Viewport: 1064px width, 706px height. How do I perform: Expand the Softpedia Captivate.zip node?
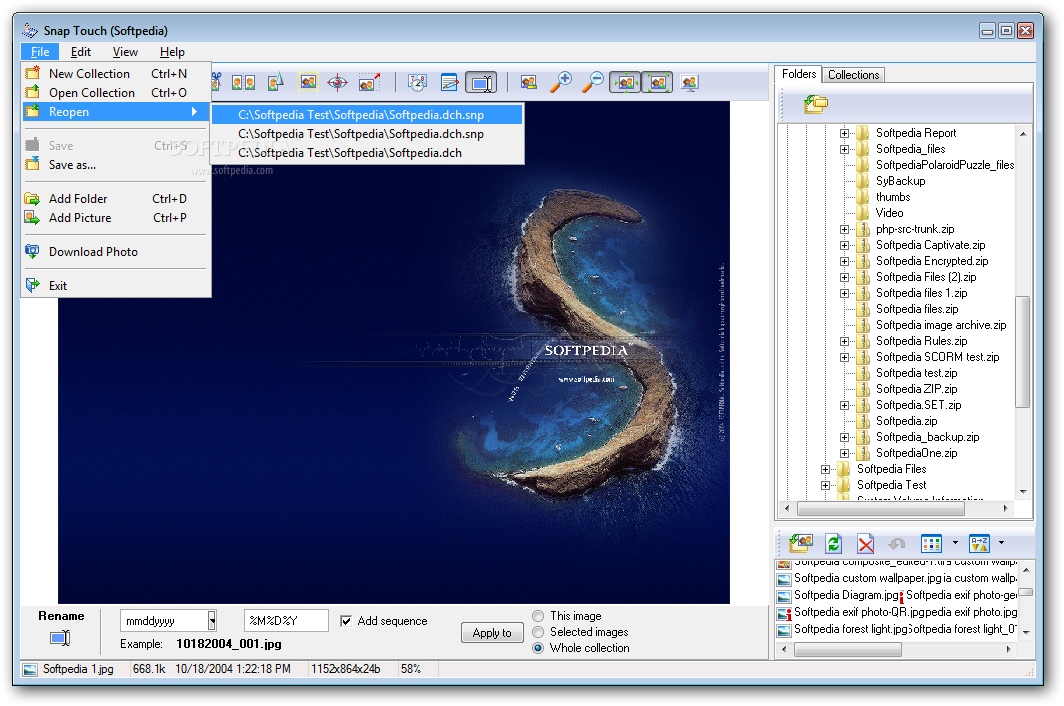click(844, 245)
